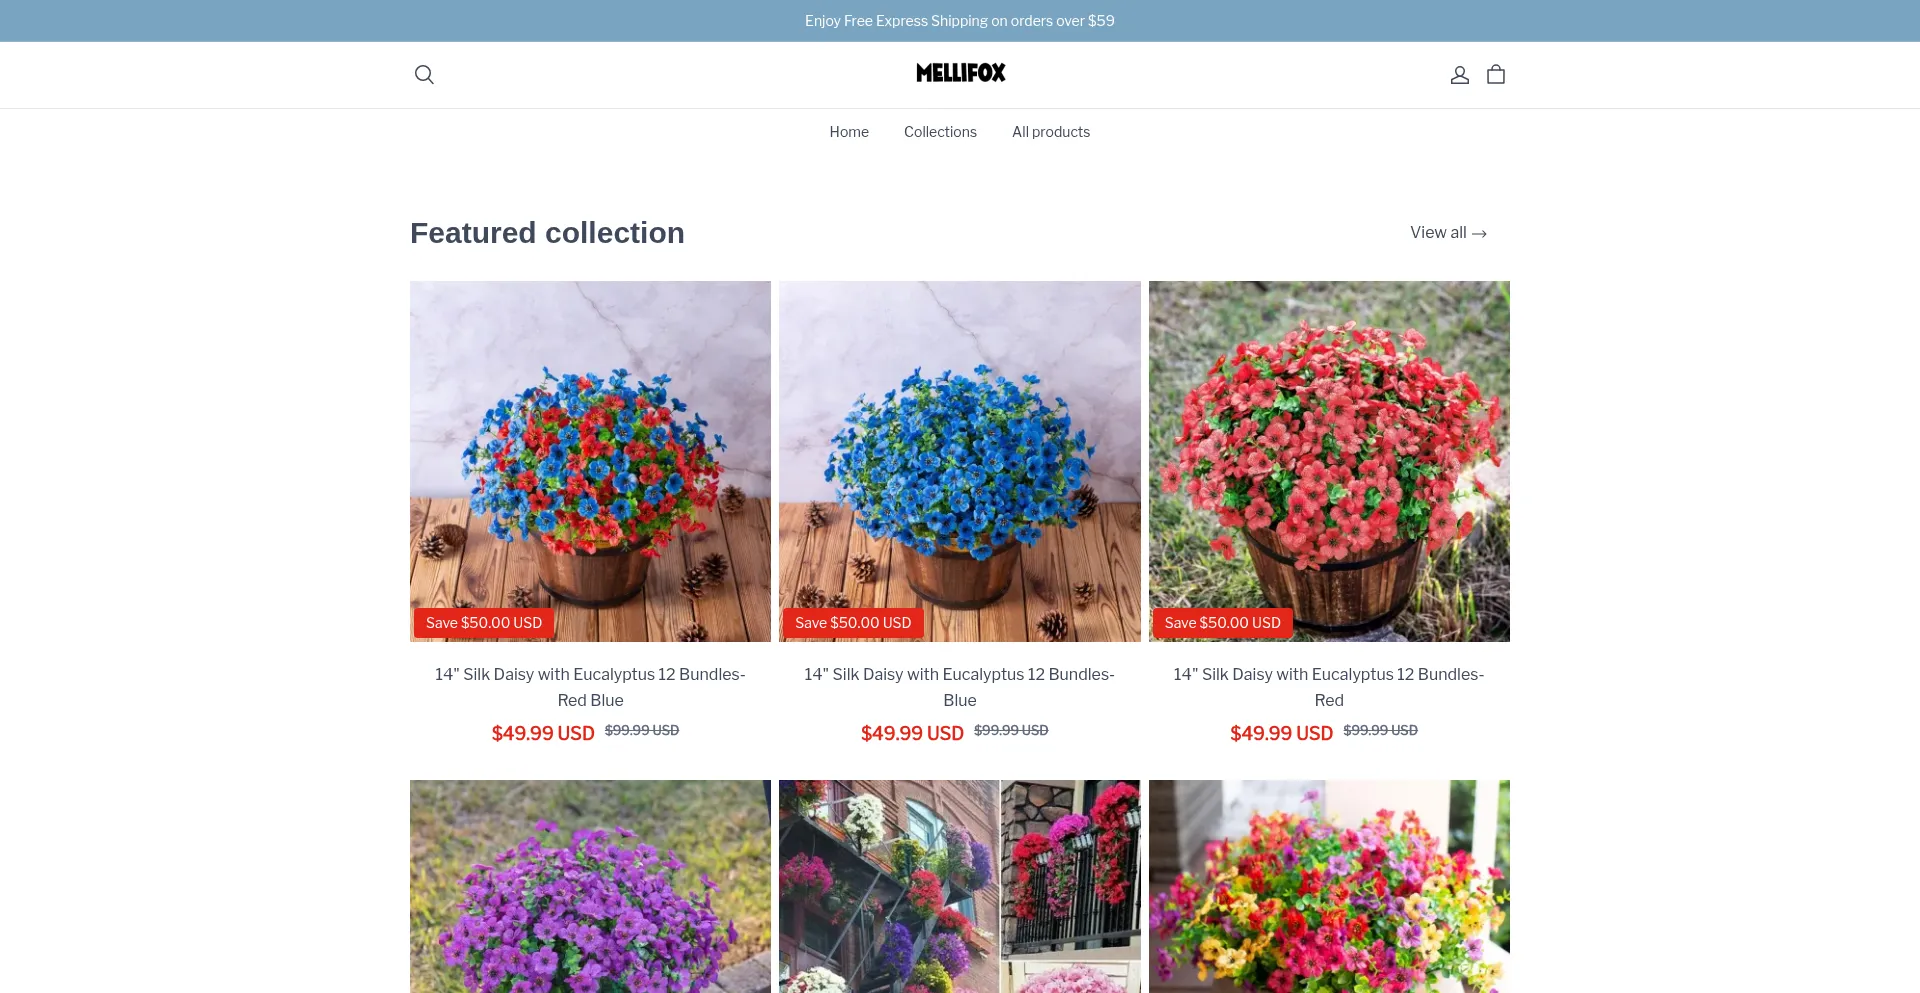Open the search magnifier icon
Screen dimensions: 1920x993
[x=424, y=75]
